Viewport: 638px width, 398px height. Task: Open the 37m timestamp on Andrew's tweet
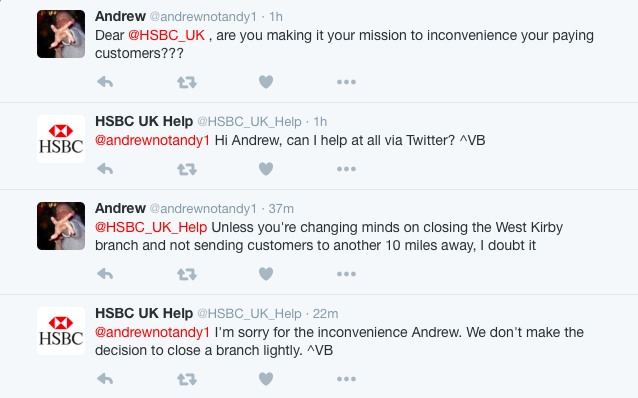(x=281, y=209)
